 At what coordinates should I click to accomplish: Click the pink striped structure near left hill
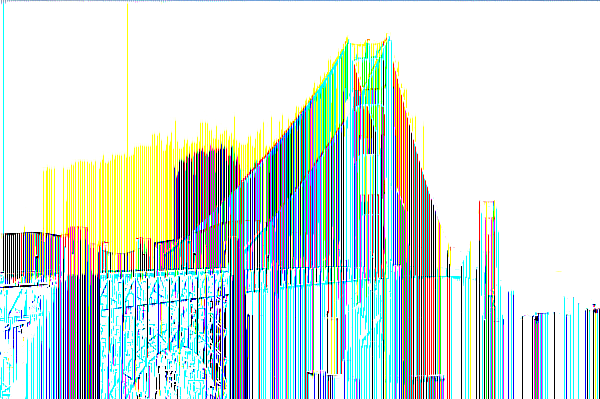coord(78,249)
